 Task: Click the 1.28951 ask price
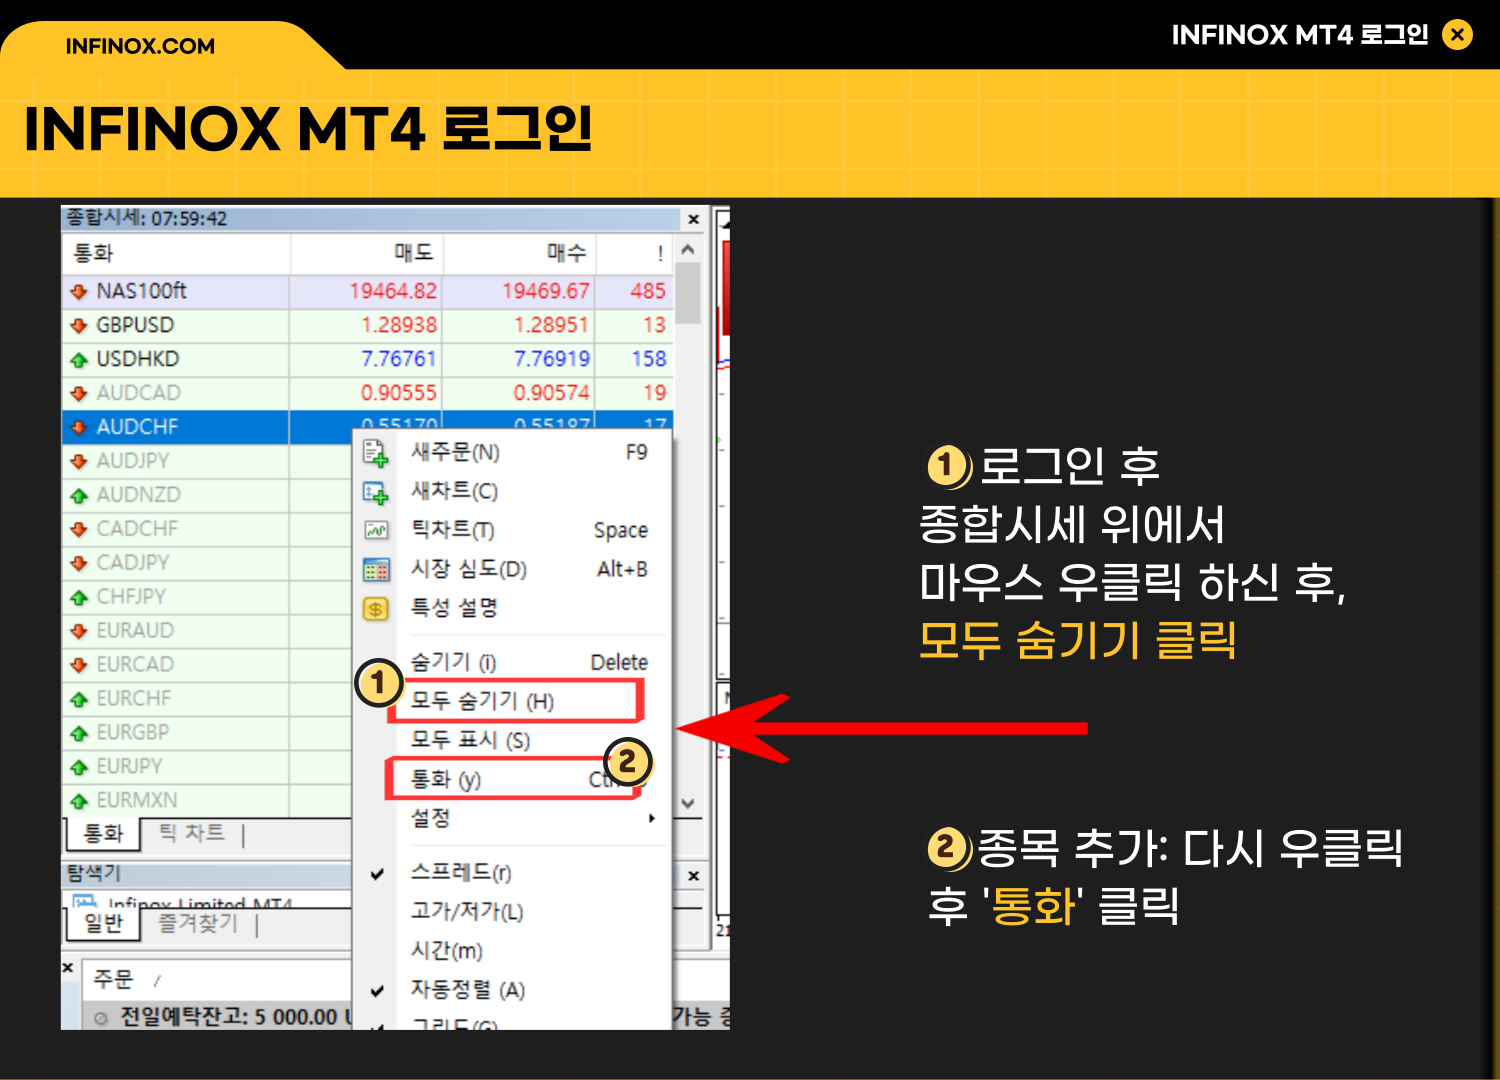[x=551, y=326]
